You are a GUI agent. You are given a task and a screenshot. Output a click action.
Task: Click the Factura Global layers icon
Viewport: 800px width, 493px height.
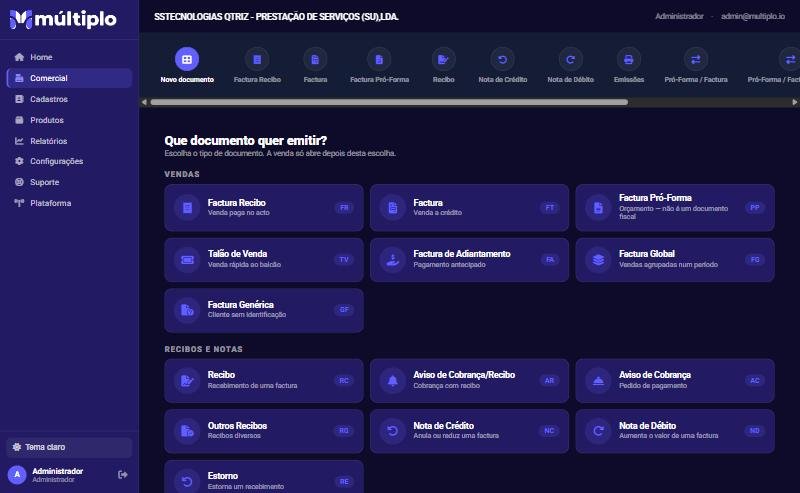pos(598,260)
